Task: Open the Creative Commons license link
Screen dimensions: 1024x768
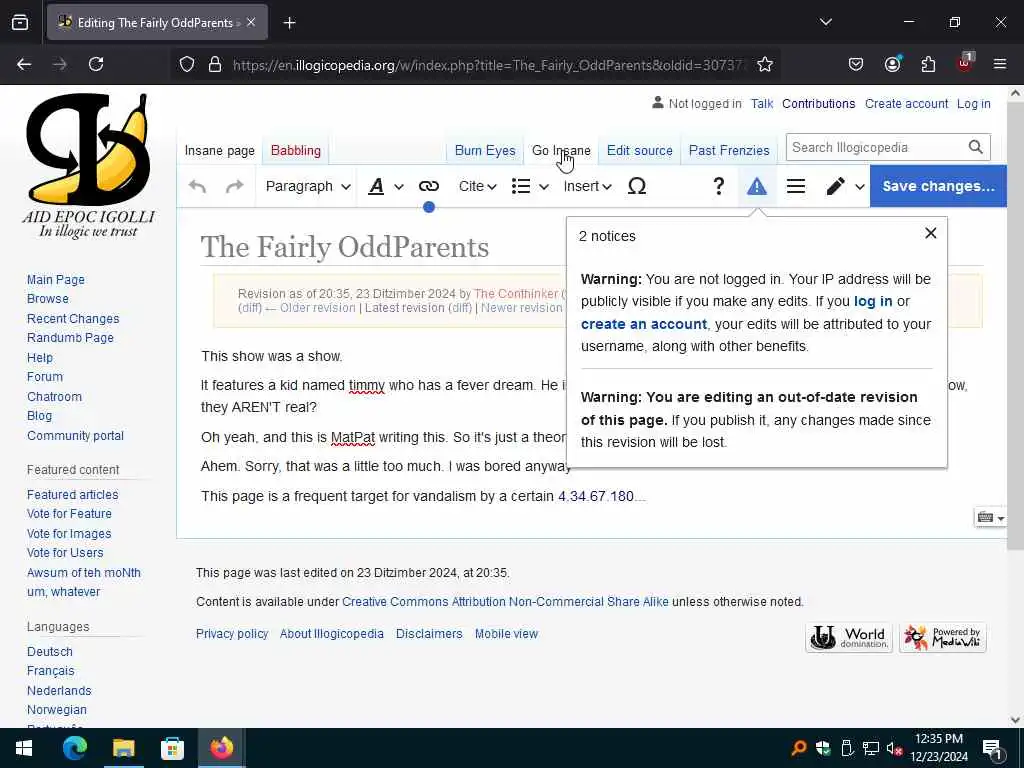Action: coord(505,601)
